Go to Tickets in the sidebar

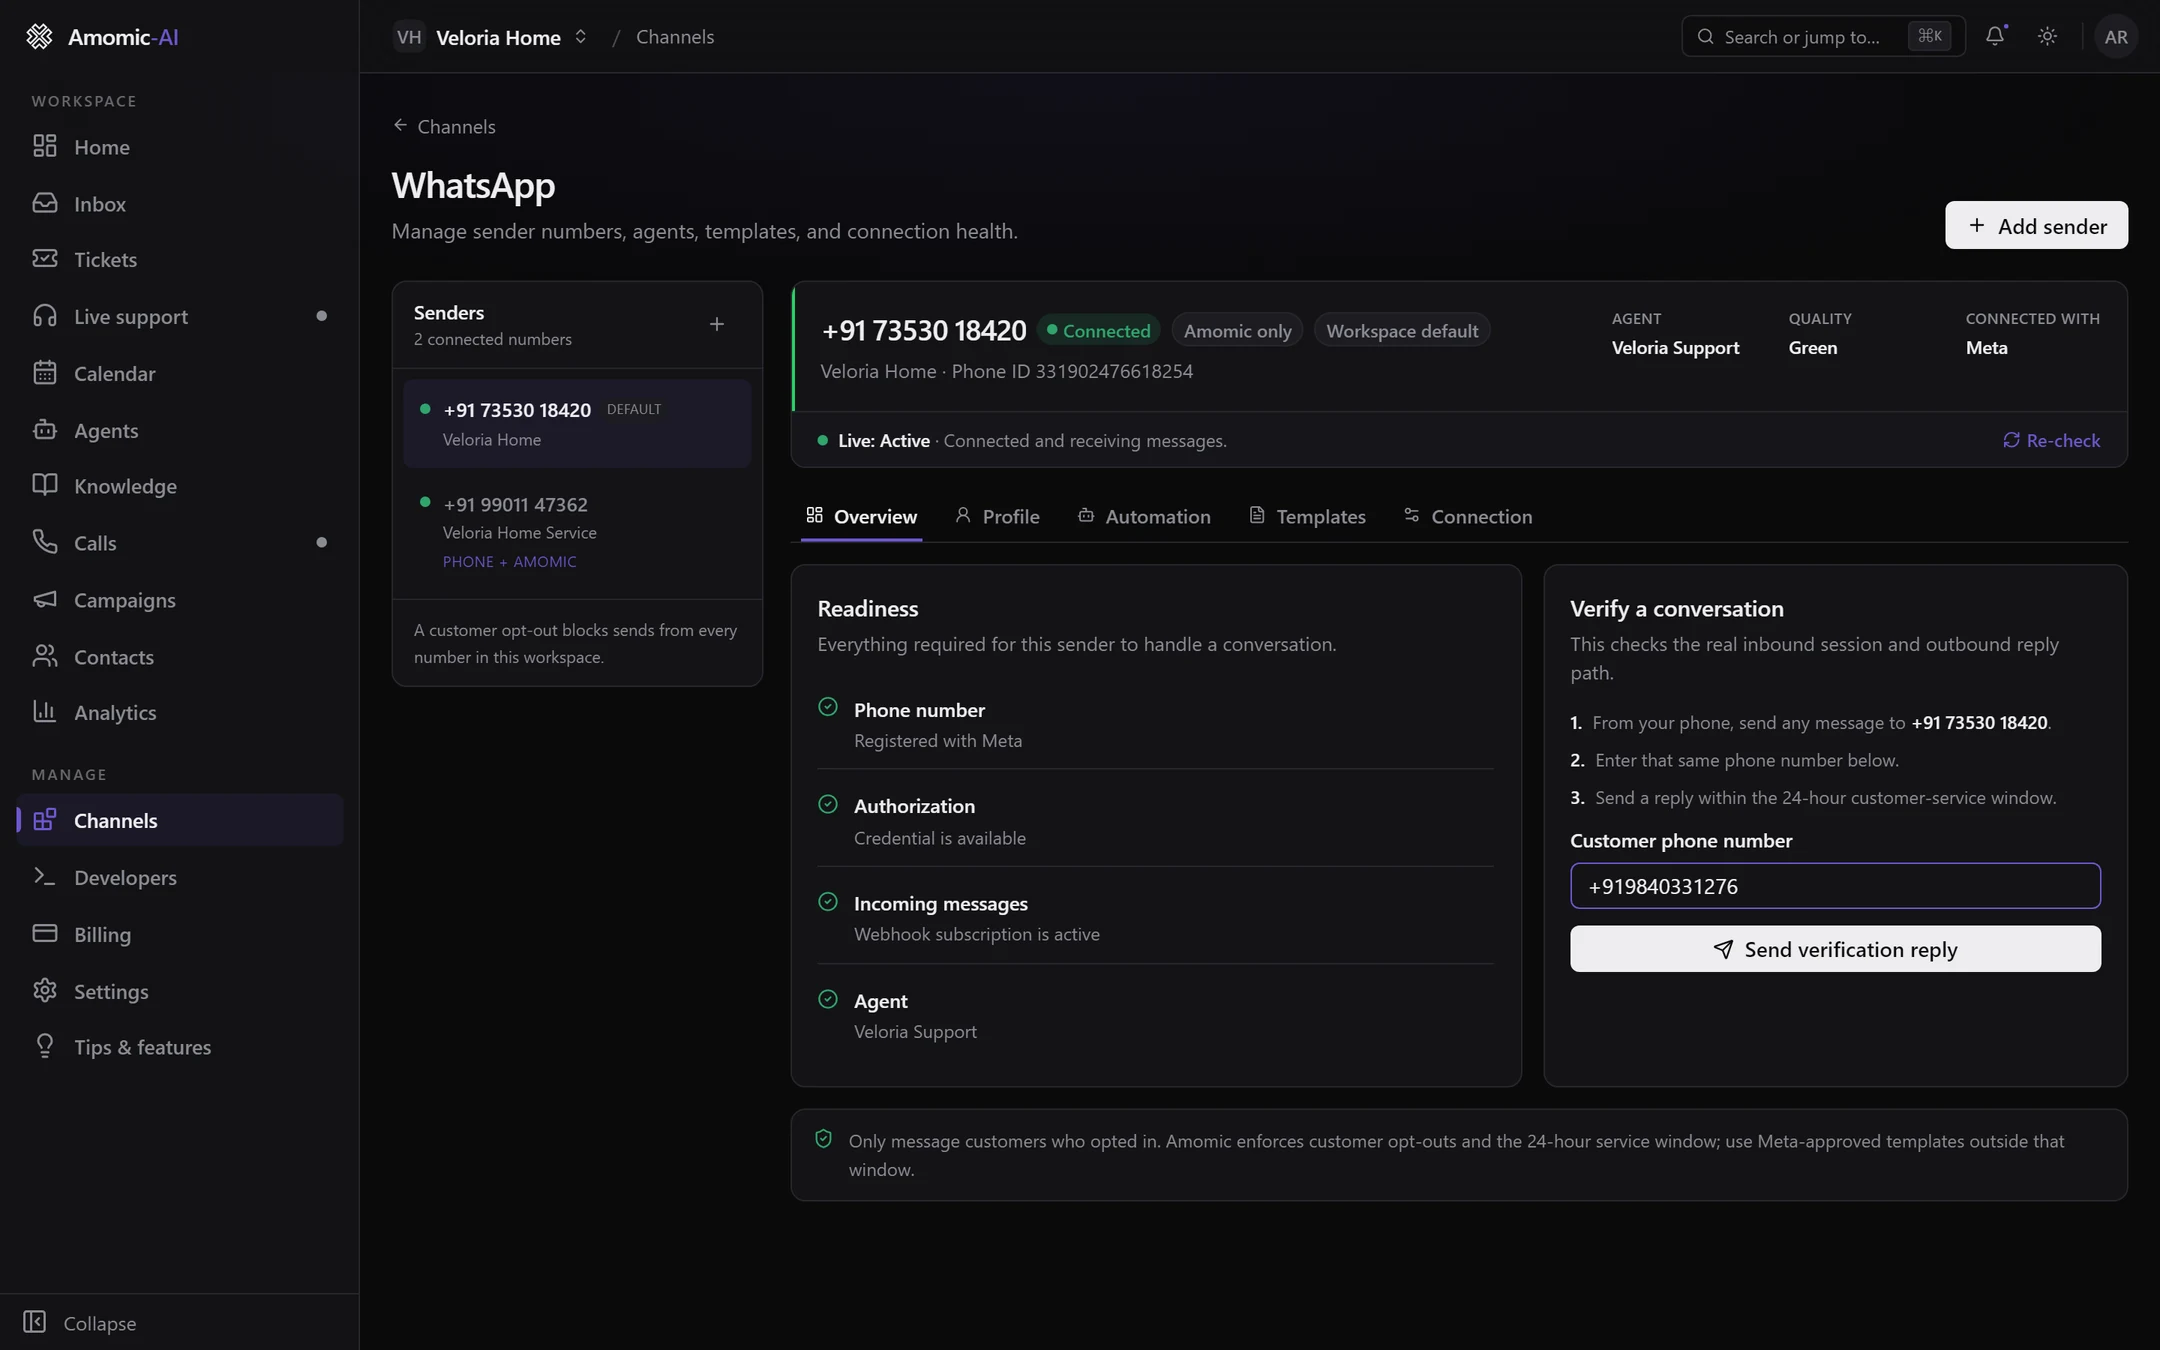[179, 260]
